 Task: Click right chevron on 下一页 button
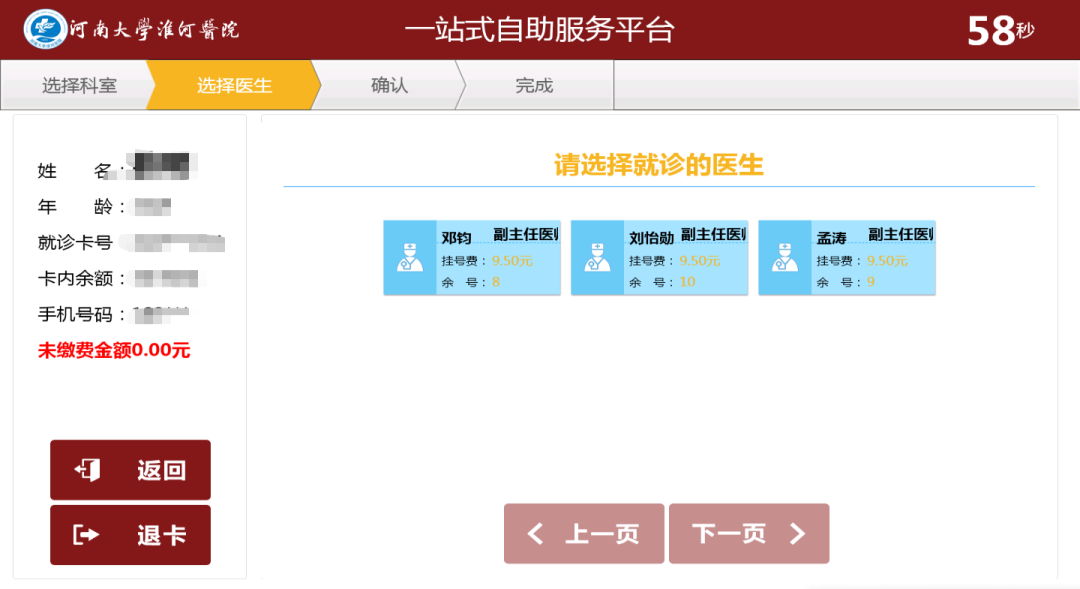point(797,533)
